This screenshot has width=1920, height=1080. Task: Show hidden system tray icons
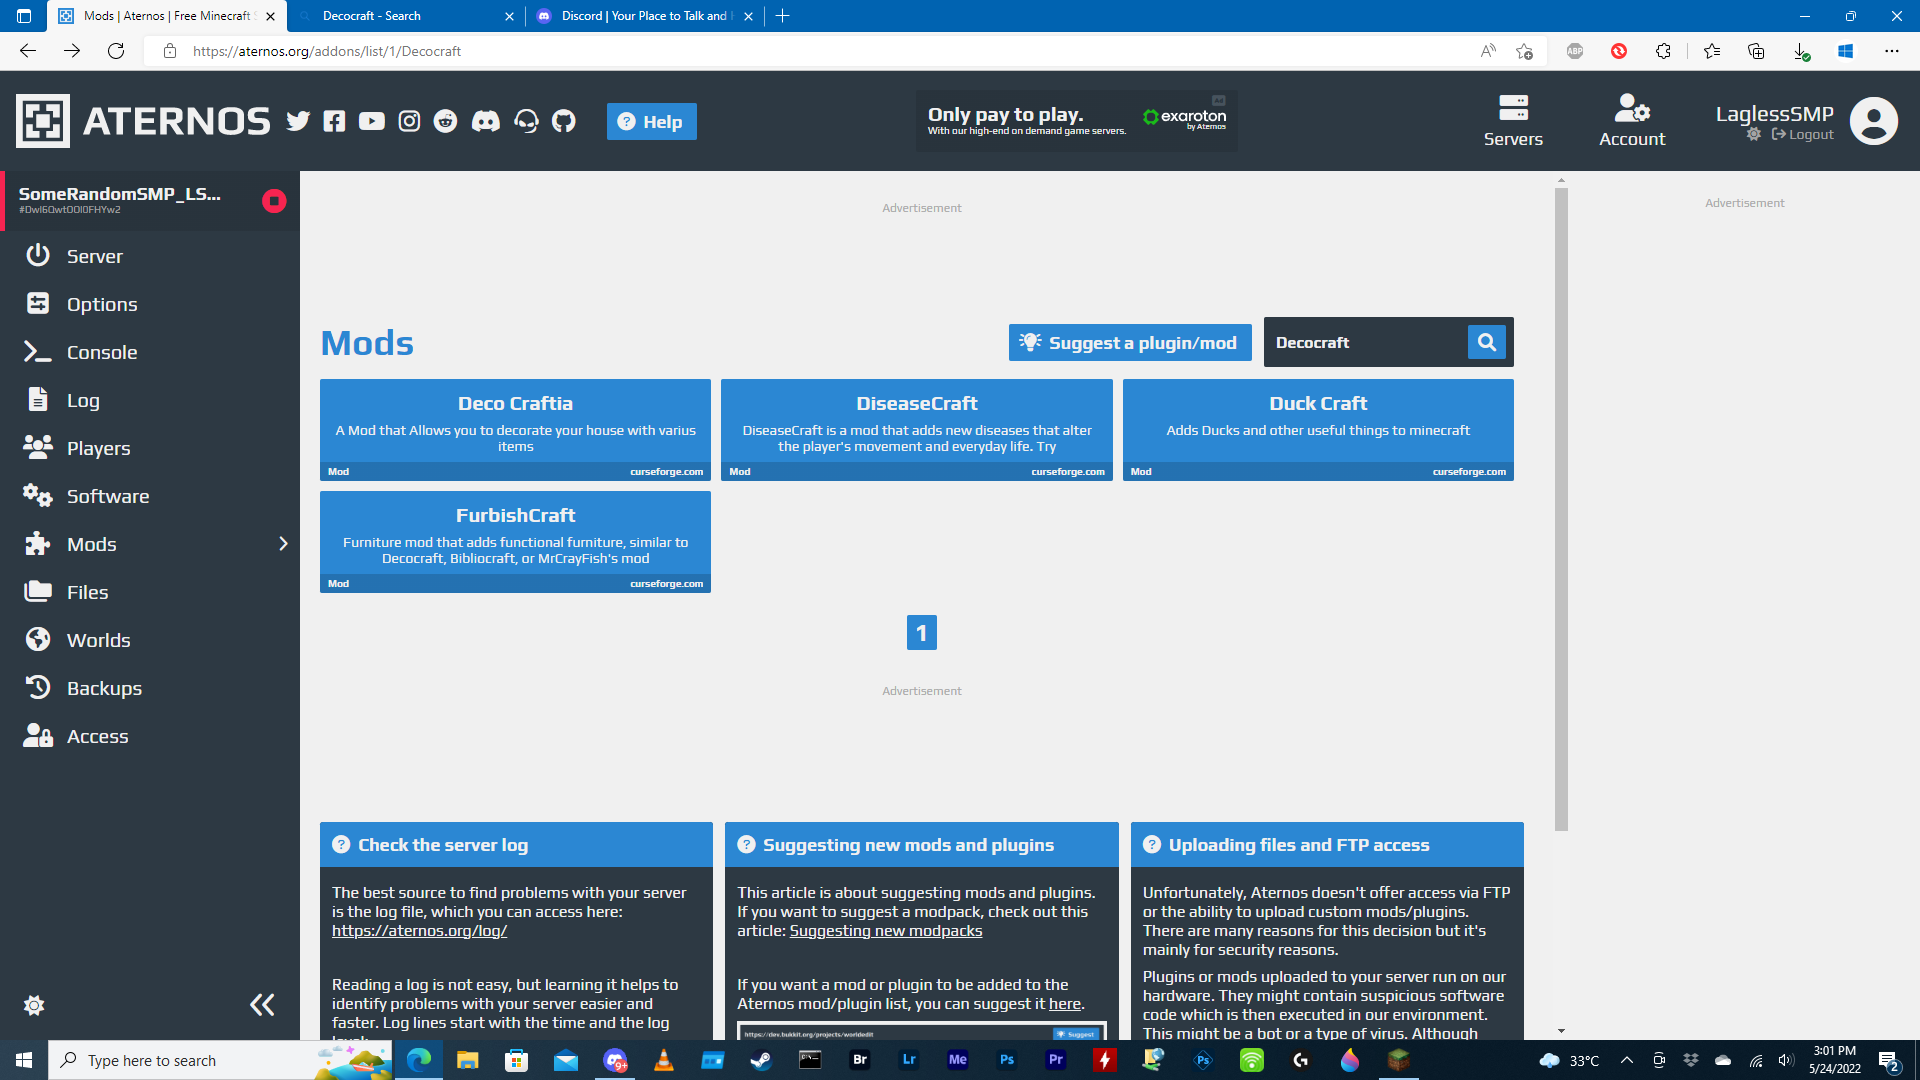point(1626,1060)
